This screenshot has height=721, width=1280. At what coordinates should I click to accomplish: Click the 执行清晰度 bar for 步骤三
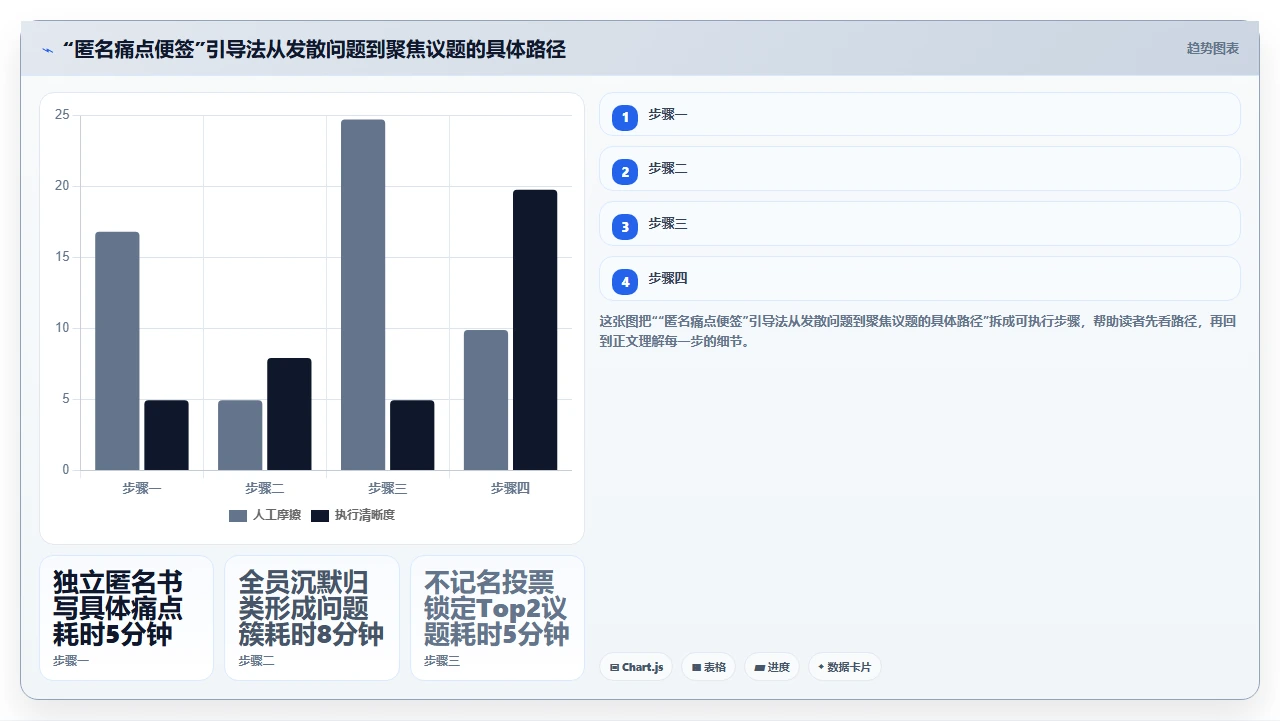412,435
